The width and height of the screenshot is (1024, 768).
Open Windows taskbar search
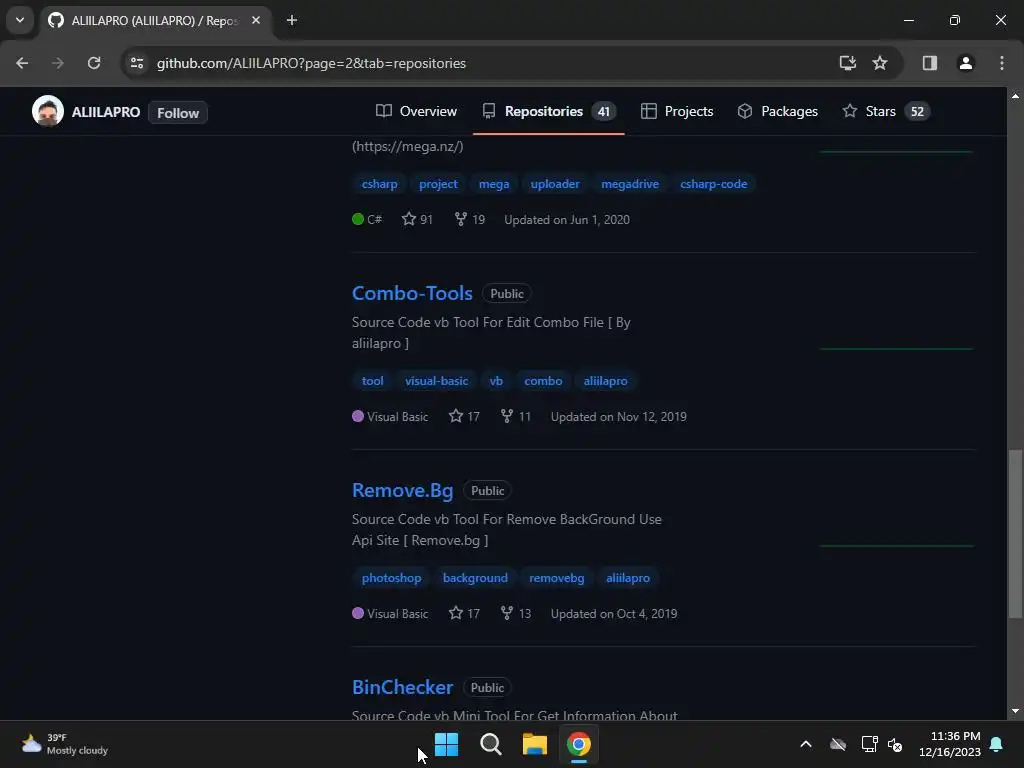[x=490, y=744]
